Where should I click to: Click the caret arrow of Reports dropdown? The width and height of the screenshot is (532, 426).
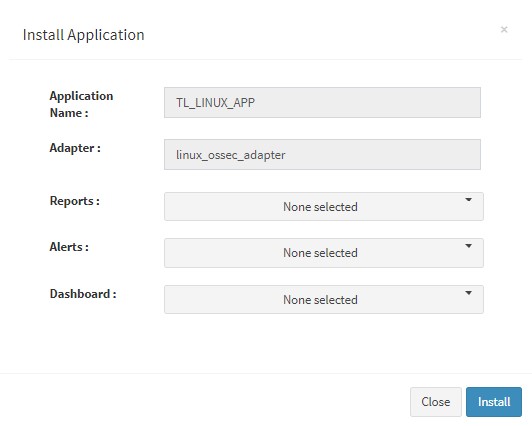coord(468,200)
